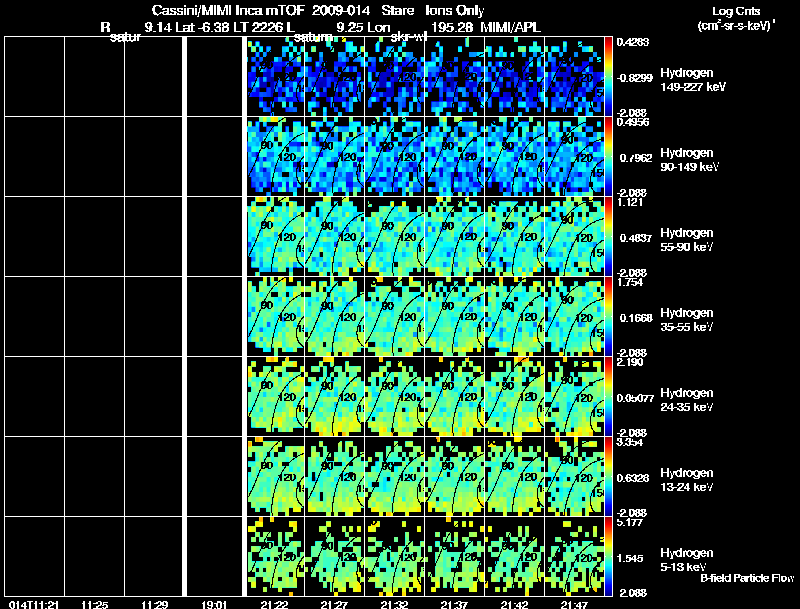The height and width of the screenshot is (609, 800).
Task: Click the Hydrogen 35-55 keV image at 21:37
Action: point(455,317)
